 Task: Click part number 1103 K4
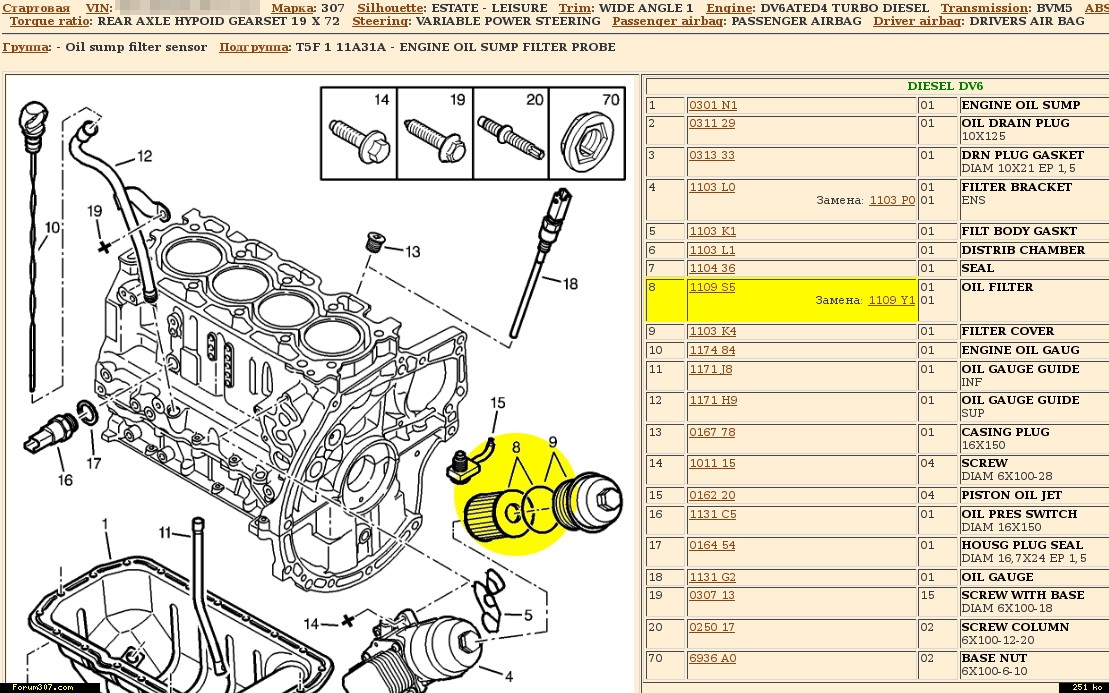[x=712, y=332]
